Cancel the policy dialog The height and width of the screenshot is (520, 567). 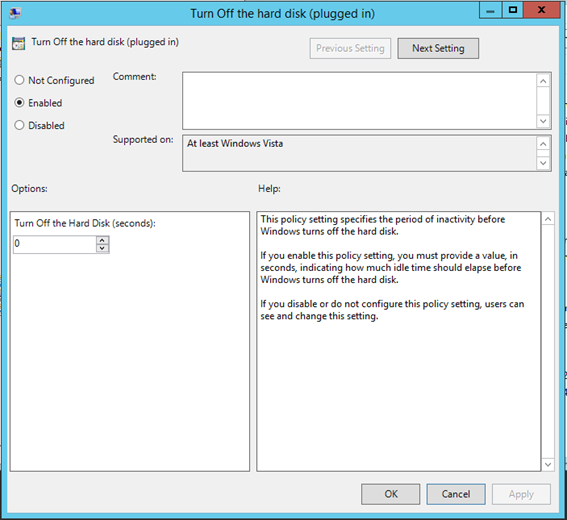pos(456,494)
